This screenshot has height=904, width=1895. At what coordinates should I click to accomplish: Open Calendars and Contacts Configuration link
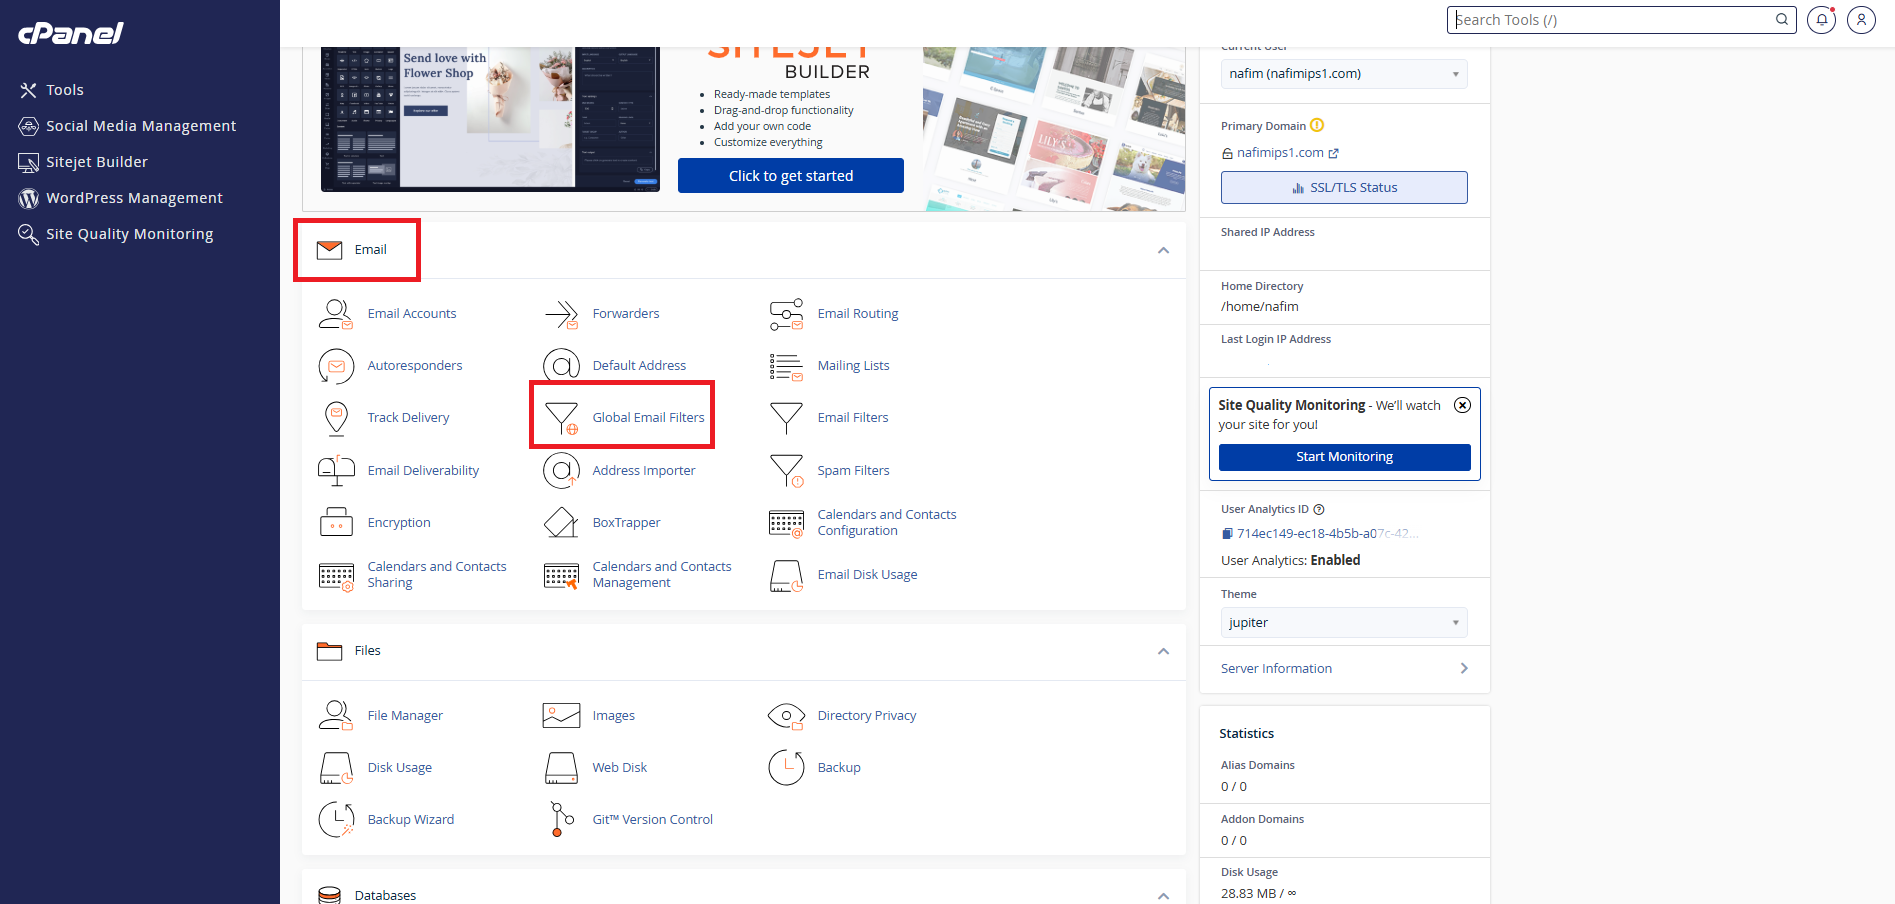tap(887, 523)
